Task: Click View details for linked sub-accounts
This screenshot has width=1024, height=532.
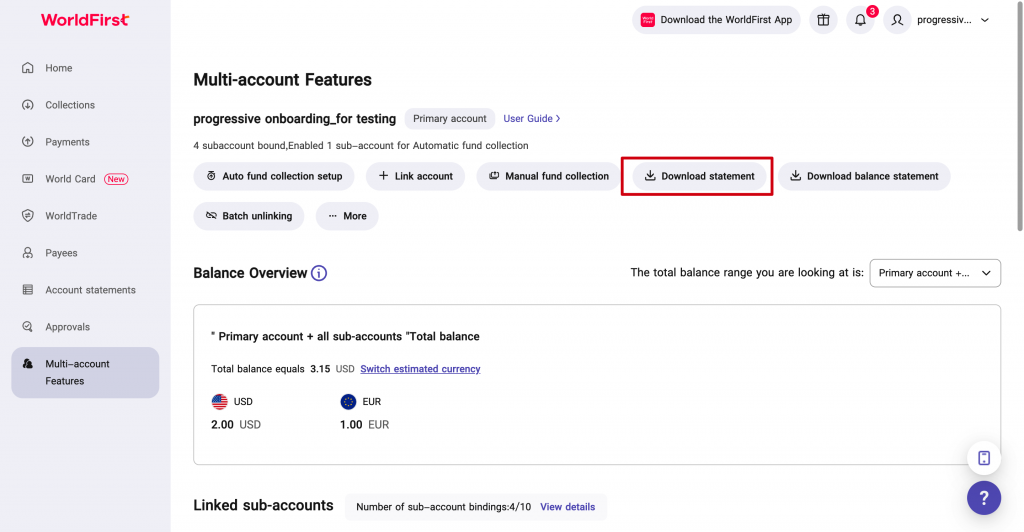Action: coord(567,507)
